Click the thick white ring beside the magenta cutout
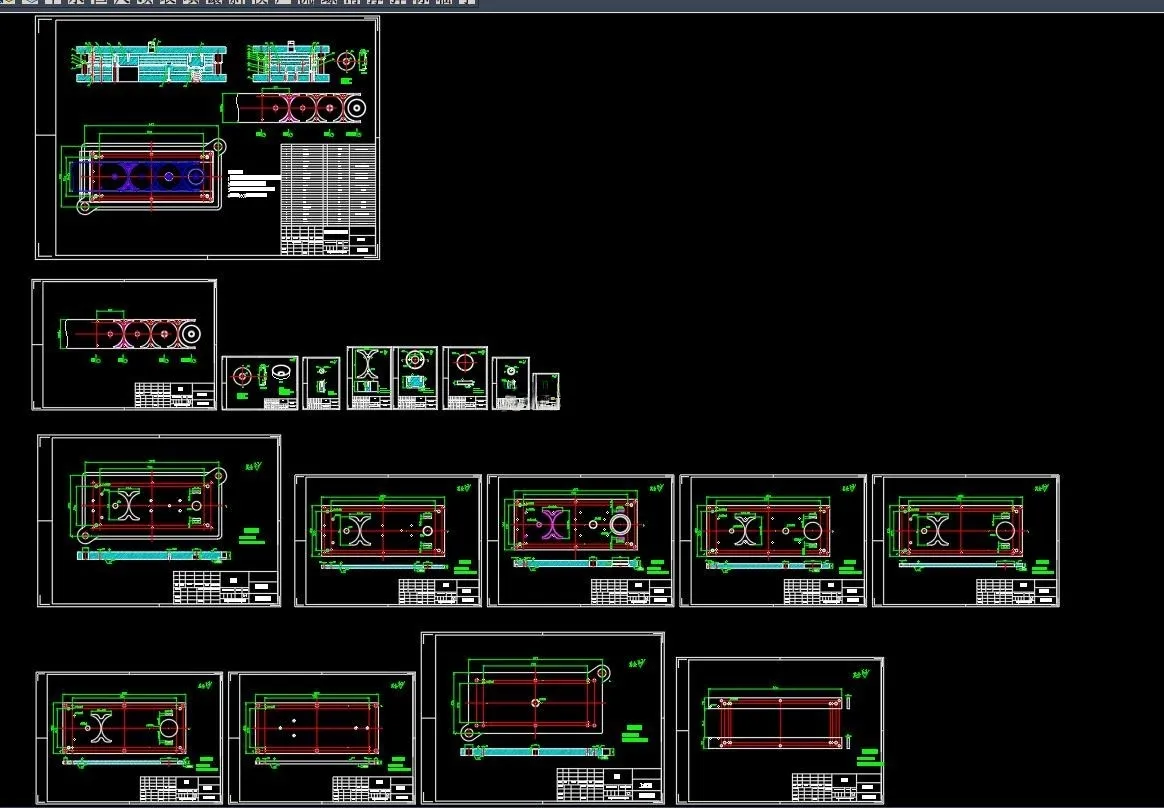Image resolution: width=1164 pixels, height=808 pixels. pyautogui.click(x=621, y=524)
